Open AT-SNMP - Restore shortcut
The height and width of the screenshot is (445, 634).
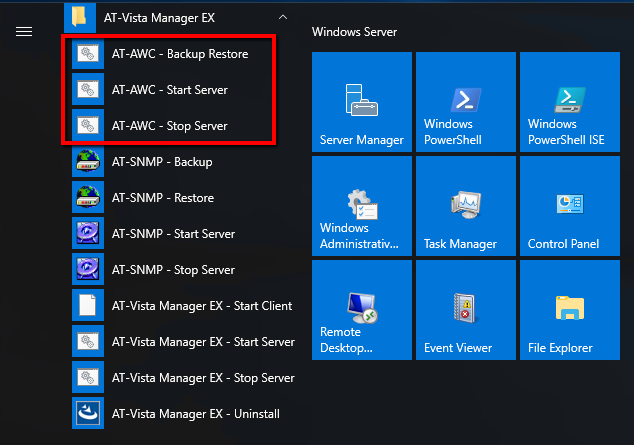click(162, 198)
